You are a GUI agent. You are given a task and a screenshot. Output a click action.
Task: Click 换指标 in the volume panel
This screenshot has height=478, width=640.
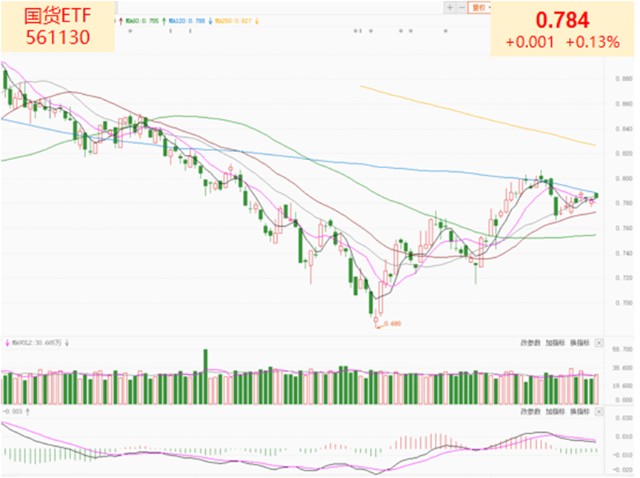point(580,343)
